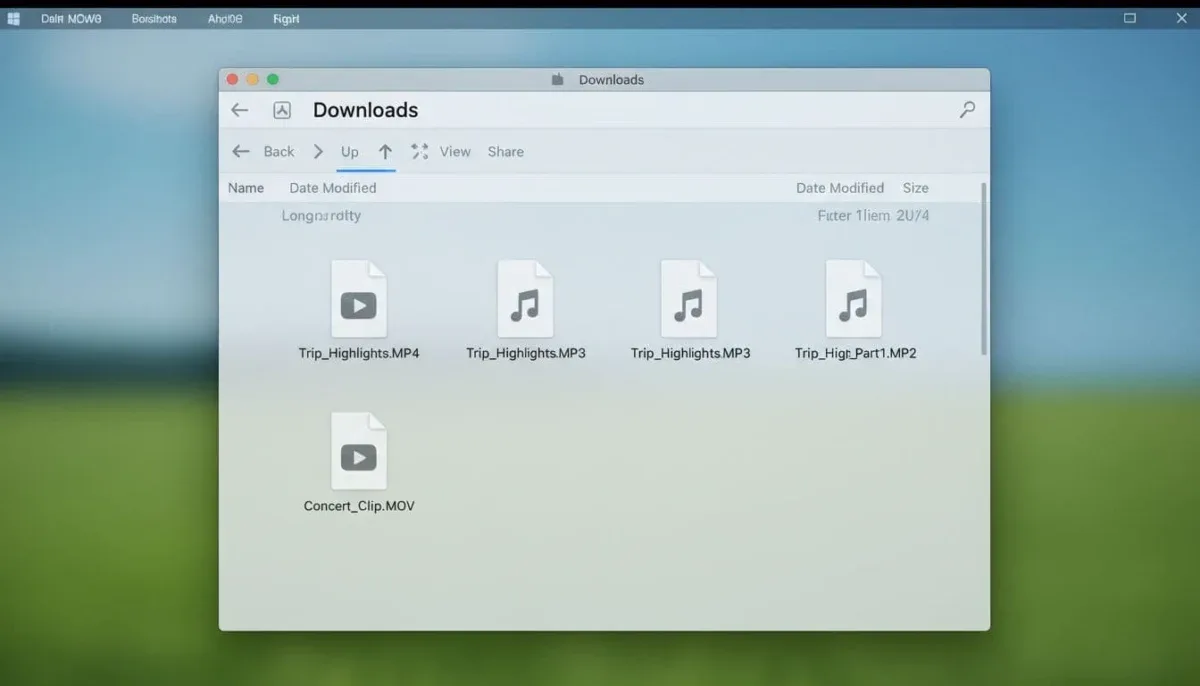This screenshot has height=686, width=1200.
Task: Click the search magnifier icon
Action: pos(967,110)
